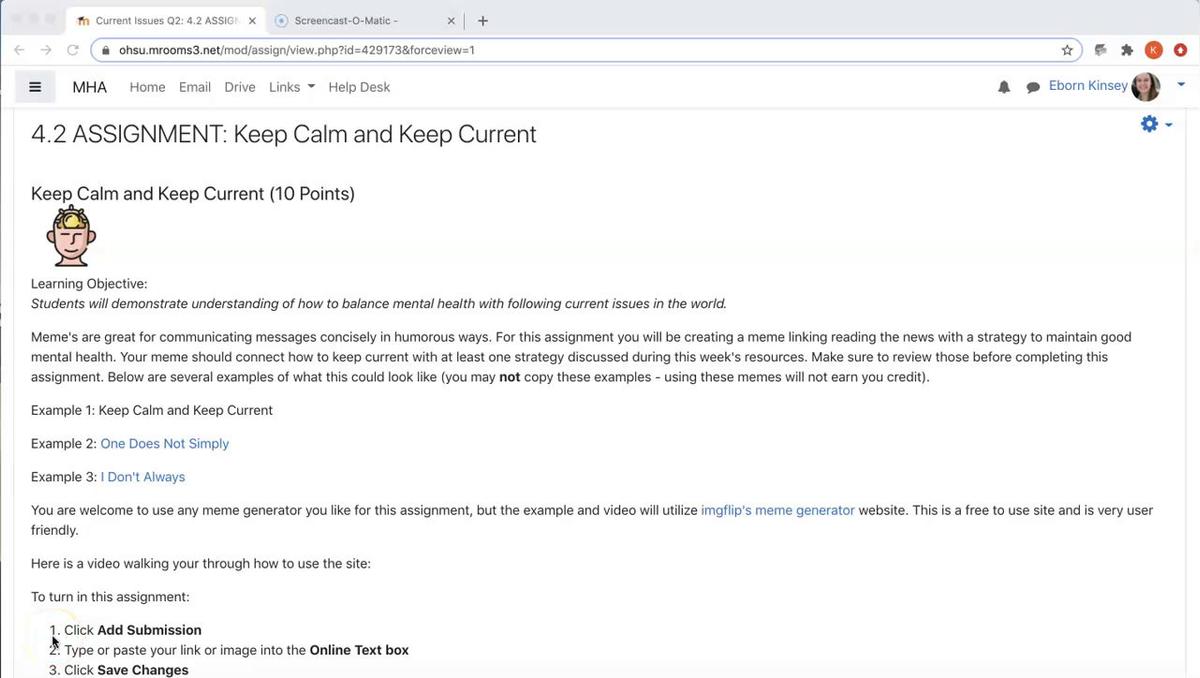This screenshot has width=1200, height=678.
Task: Click the I Don't Always example link
Action: [142, 477]
